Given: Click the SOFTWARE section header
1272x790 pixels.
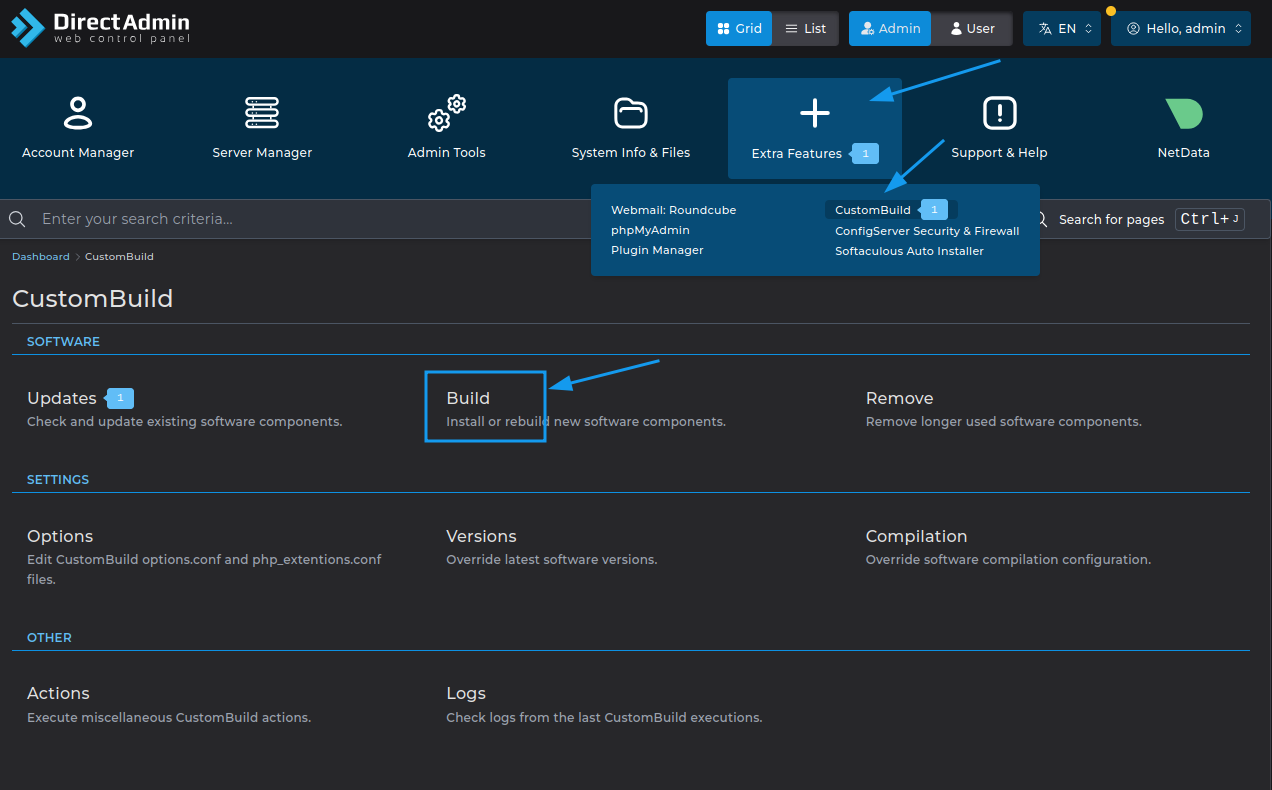Looking at the screenshot, I should (63, 342).
